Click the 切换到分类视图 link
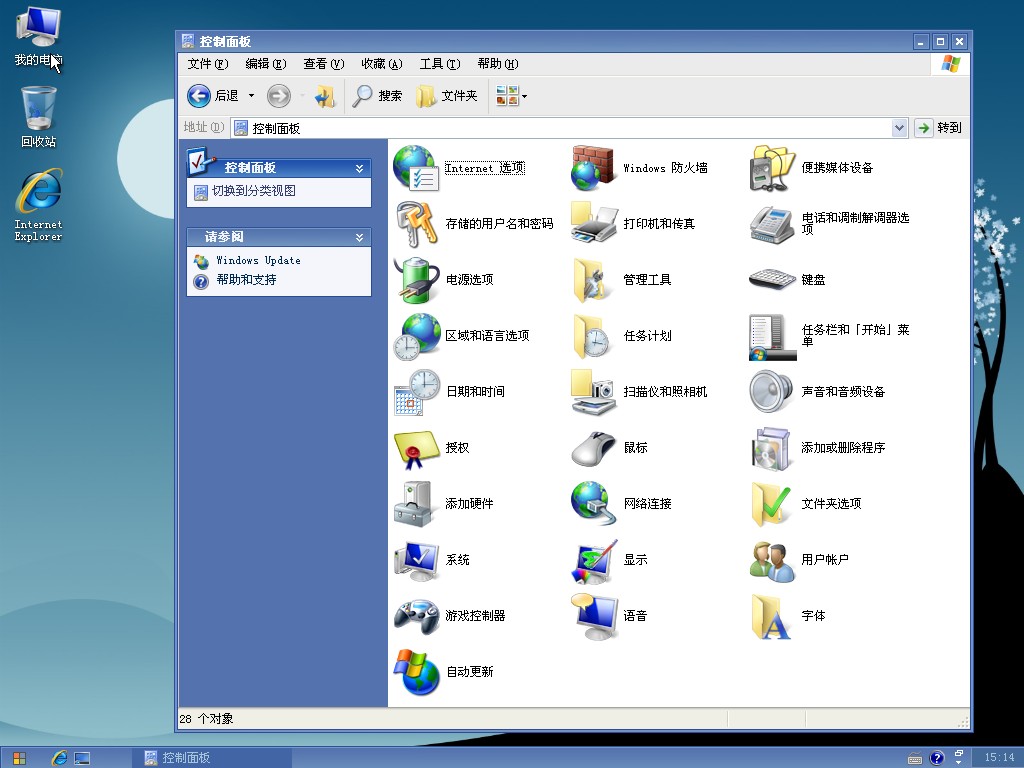The height and width of the screenshot is (768, 1024). (x=253, y=191)
